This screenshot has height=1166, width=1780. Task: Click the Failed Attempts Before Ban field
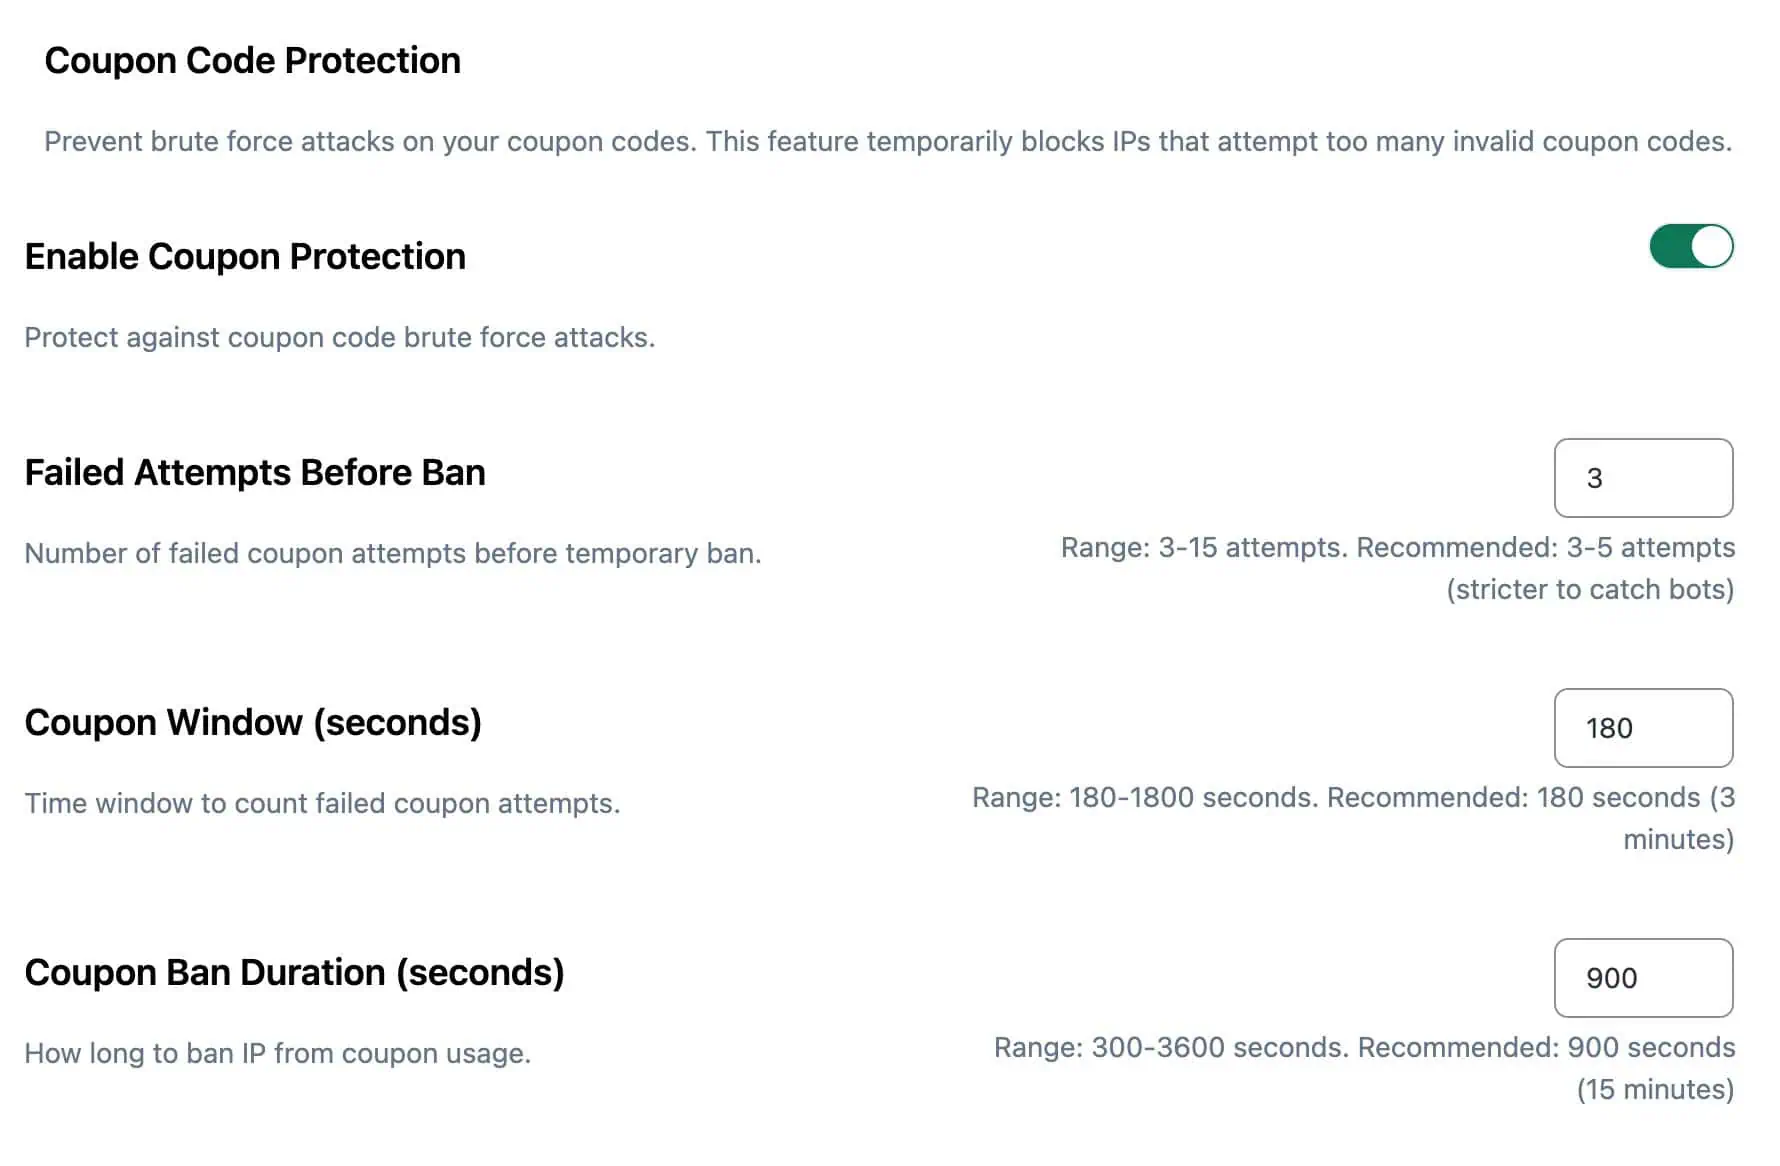pos(1643,478)
